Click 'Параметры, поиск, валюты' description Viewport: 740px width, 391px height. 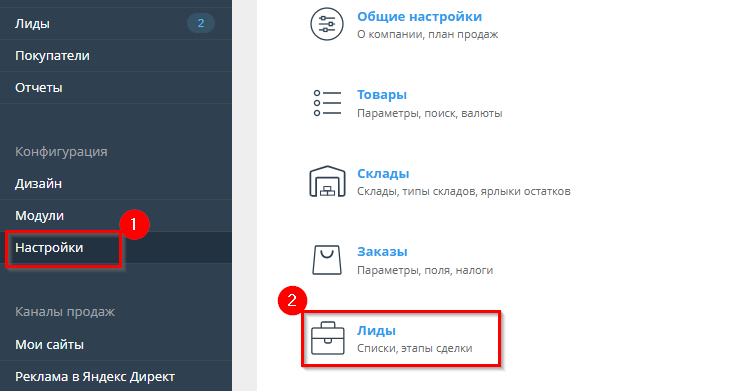pos(429,113)
